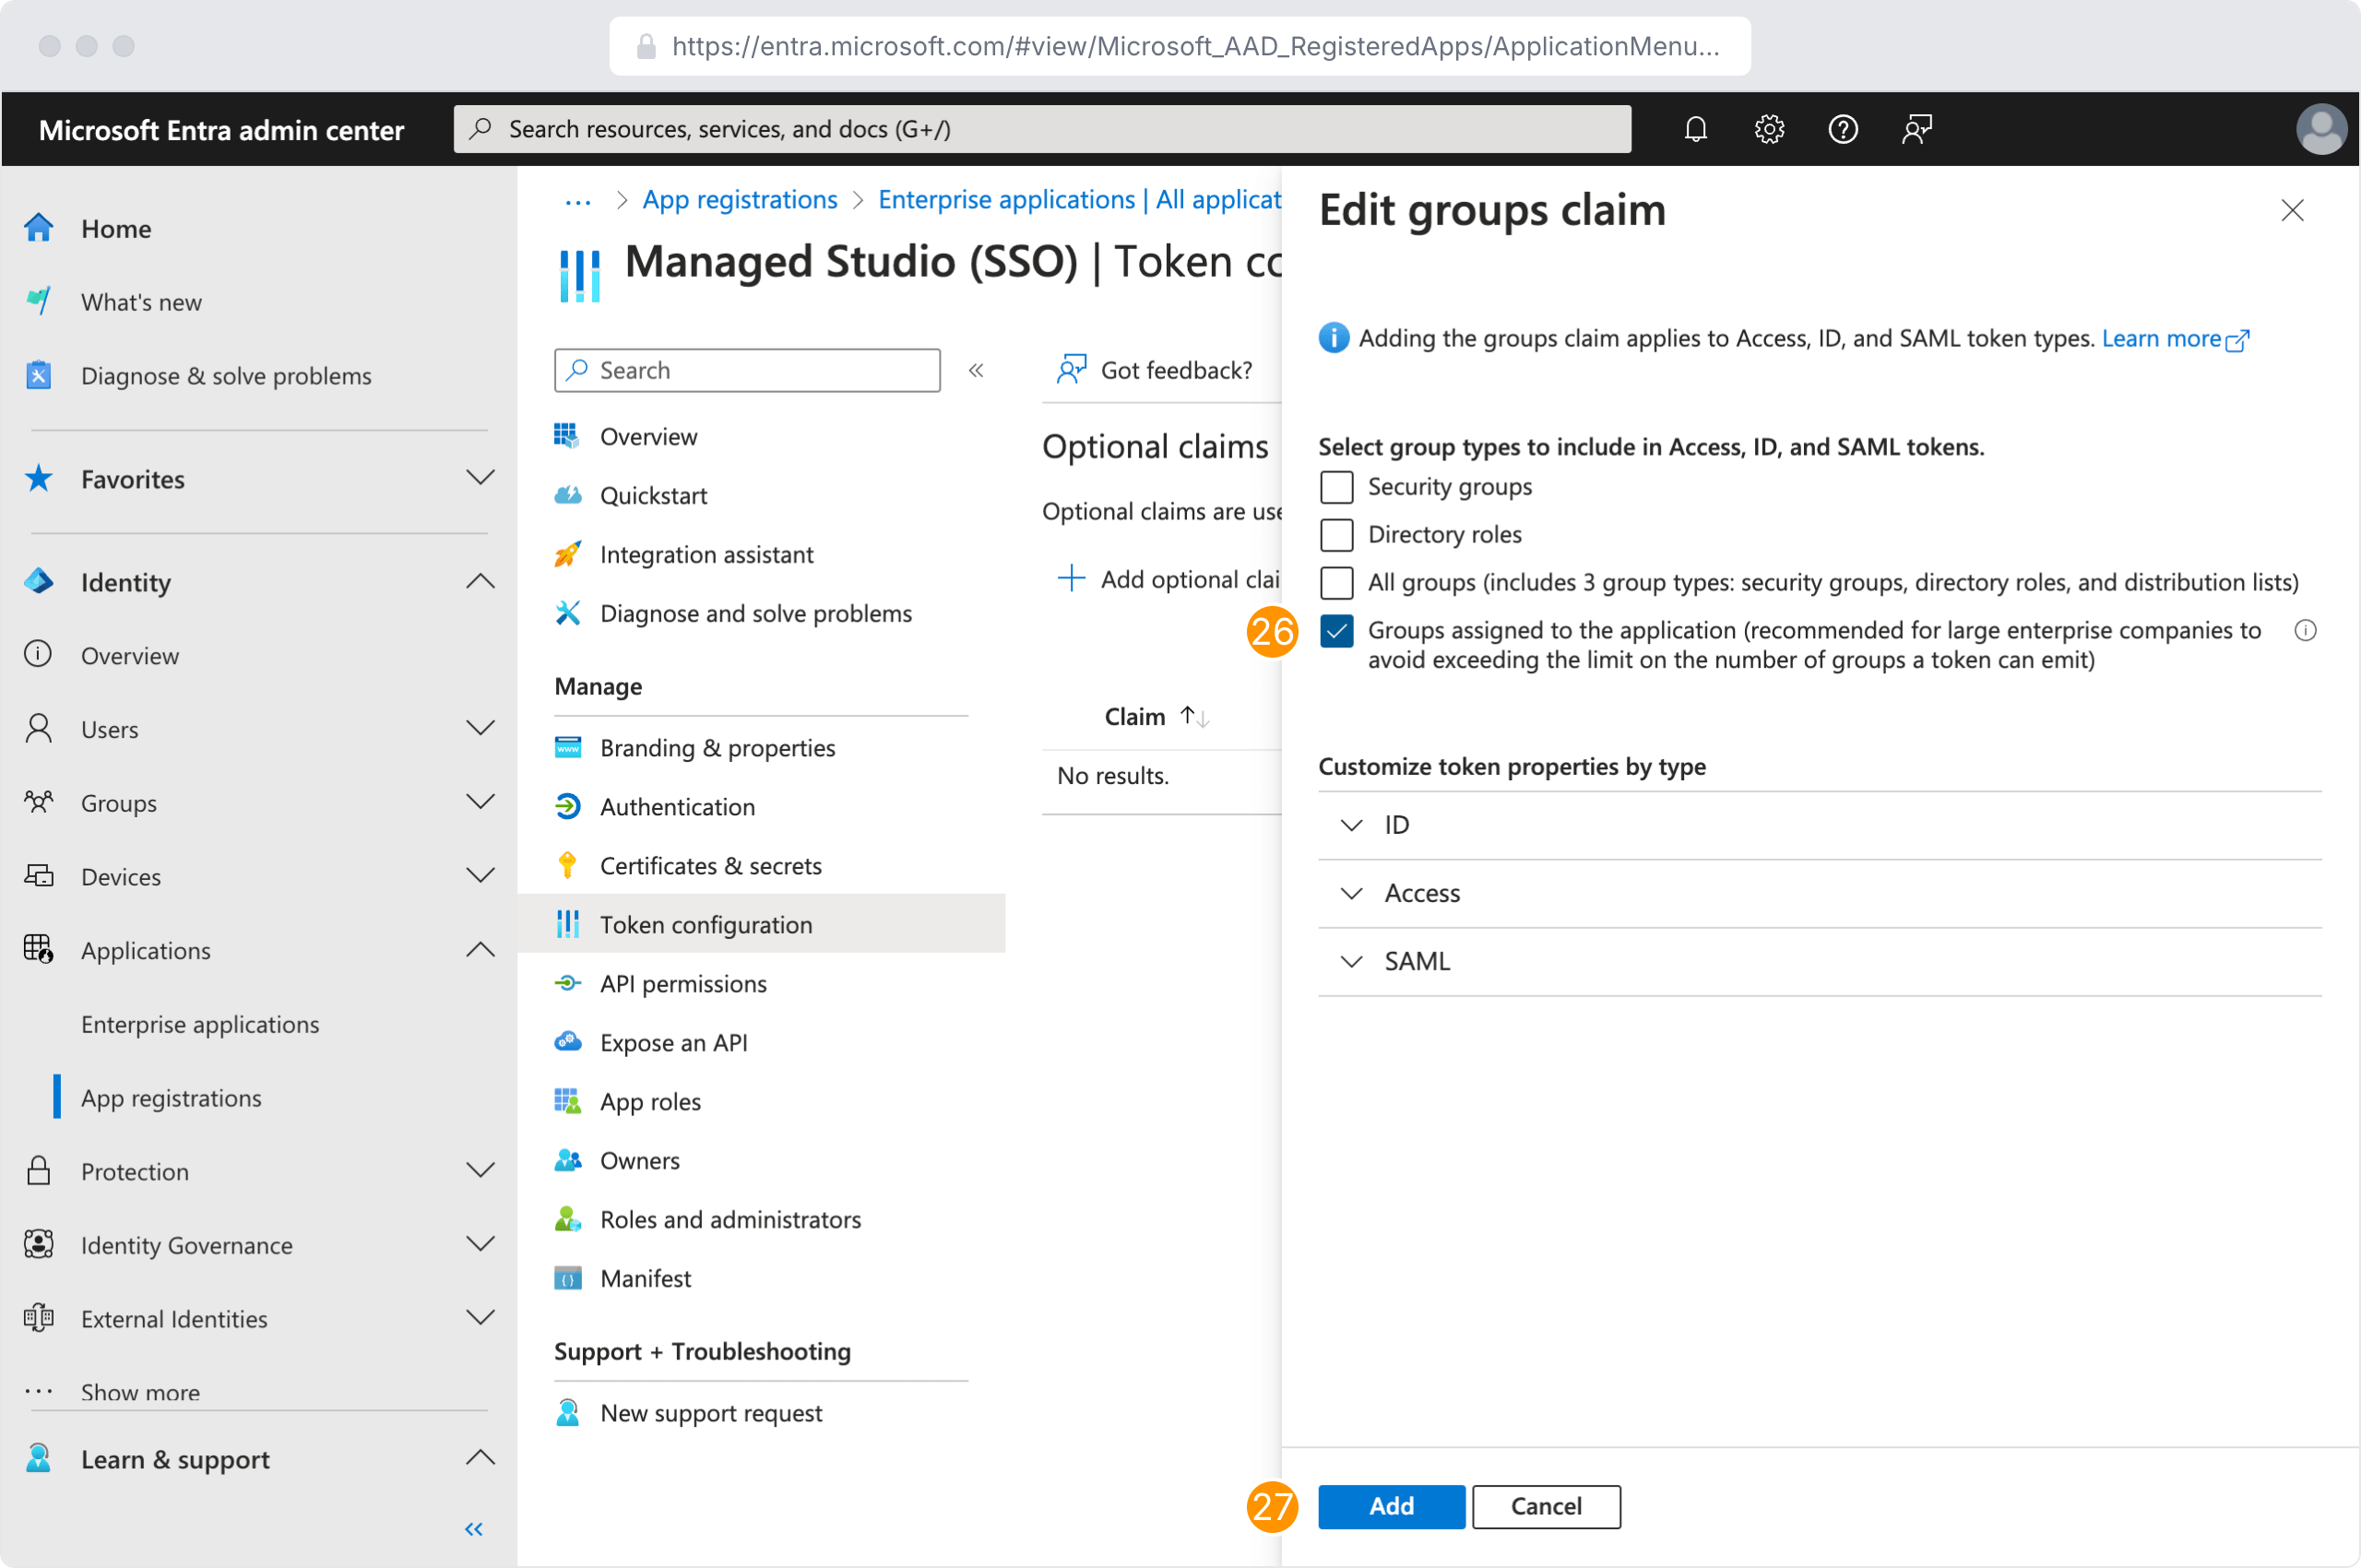The height and width of the screenshot is (1568, 2361).
Task: Open the settings gear icon
Action: [1769, 129]
